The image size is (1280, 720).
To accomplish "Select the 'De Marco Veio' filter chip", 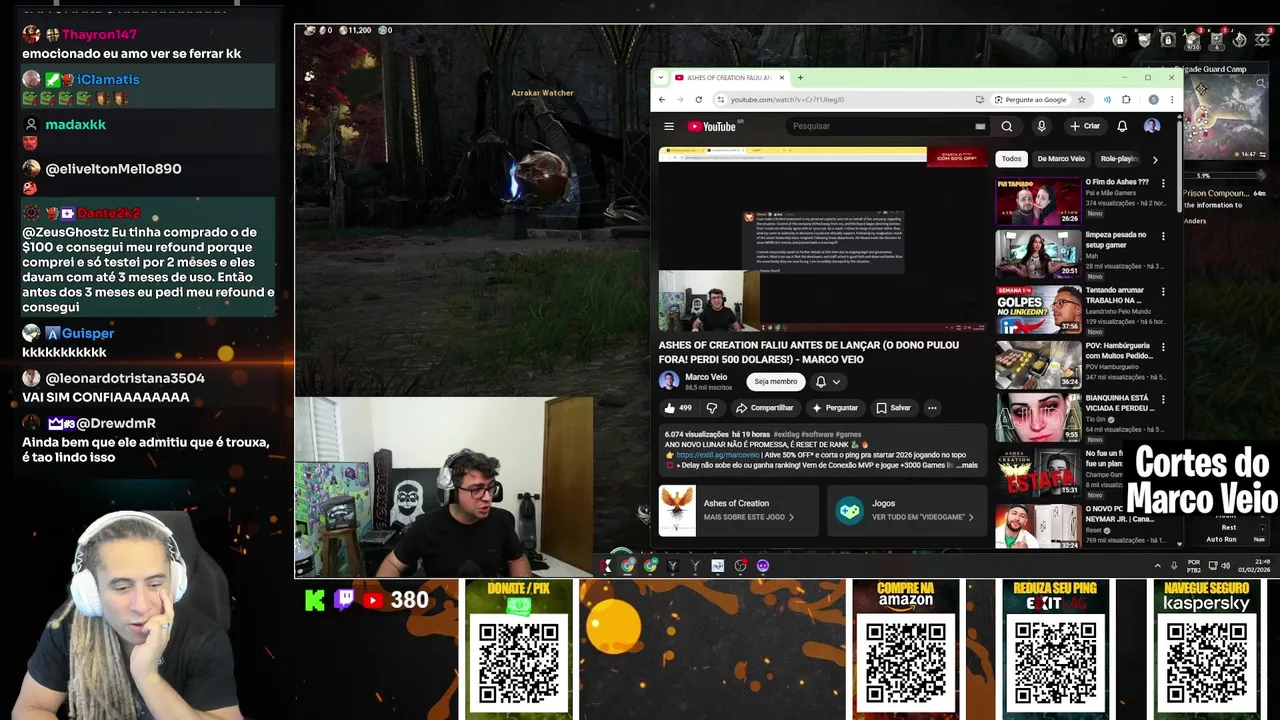I will pyautogui.click(x=1061, y=159).
